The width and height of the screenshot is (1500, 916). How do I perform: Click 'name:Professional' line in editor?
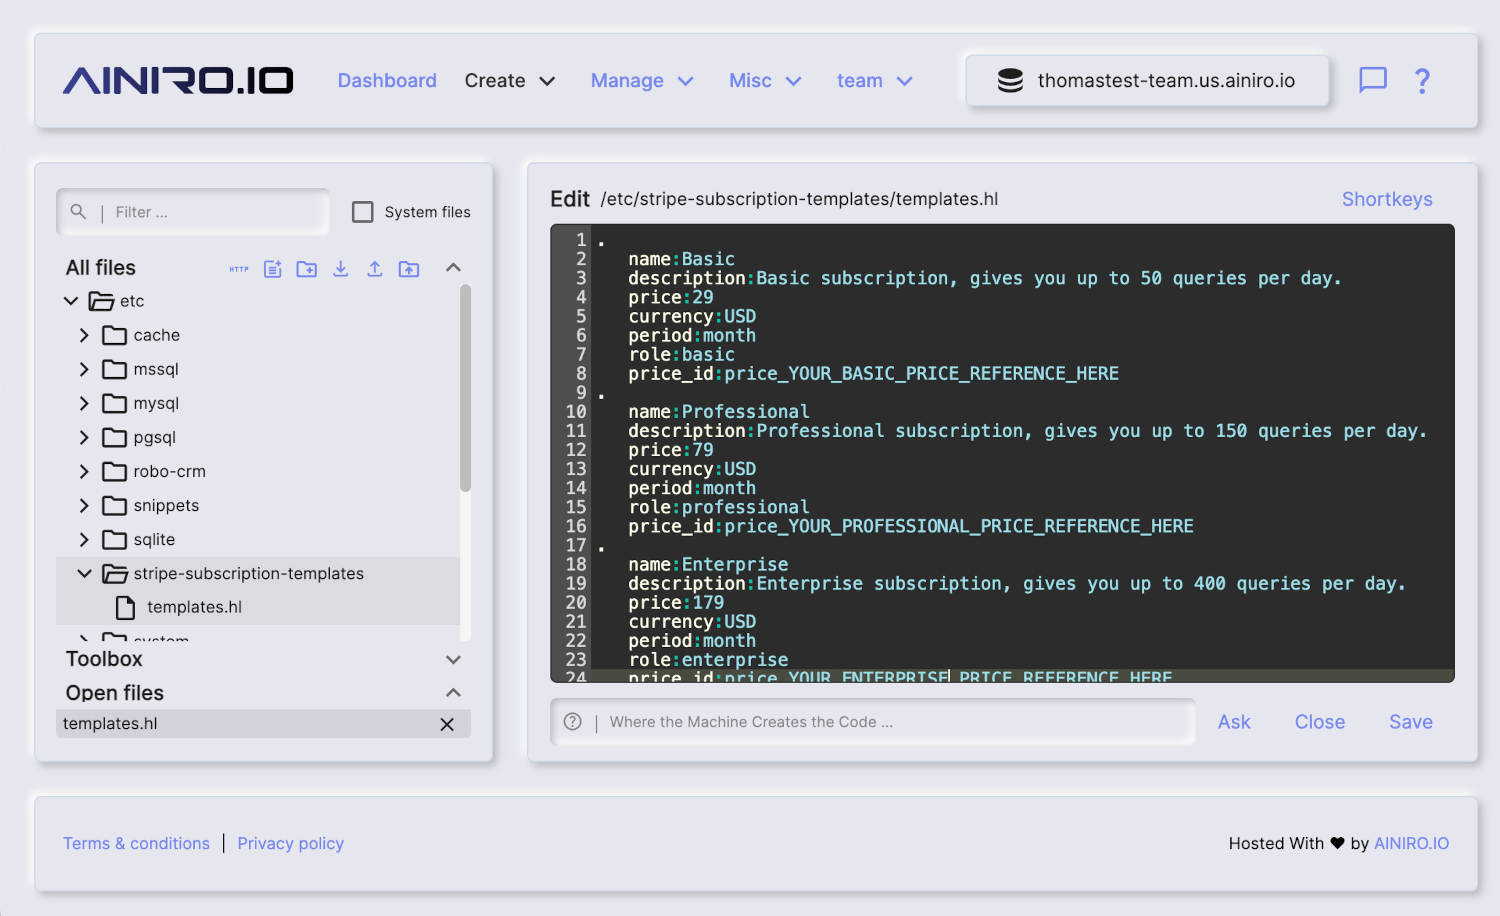(x=719, y=412)
